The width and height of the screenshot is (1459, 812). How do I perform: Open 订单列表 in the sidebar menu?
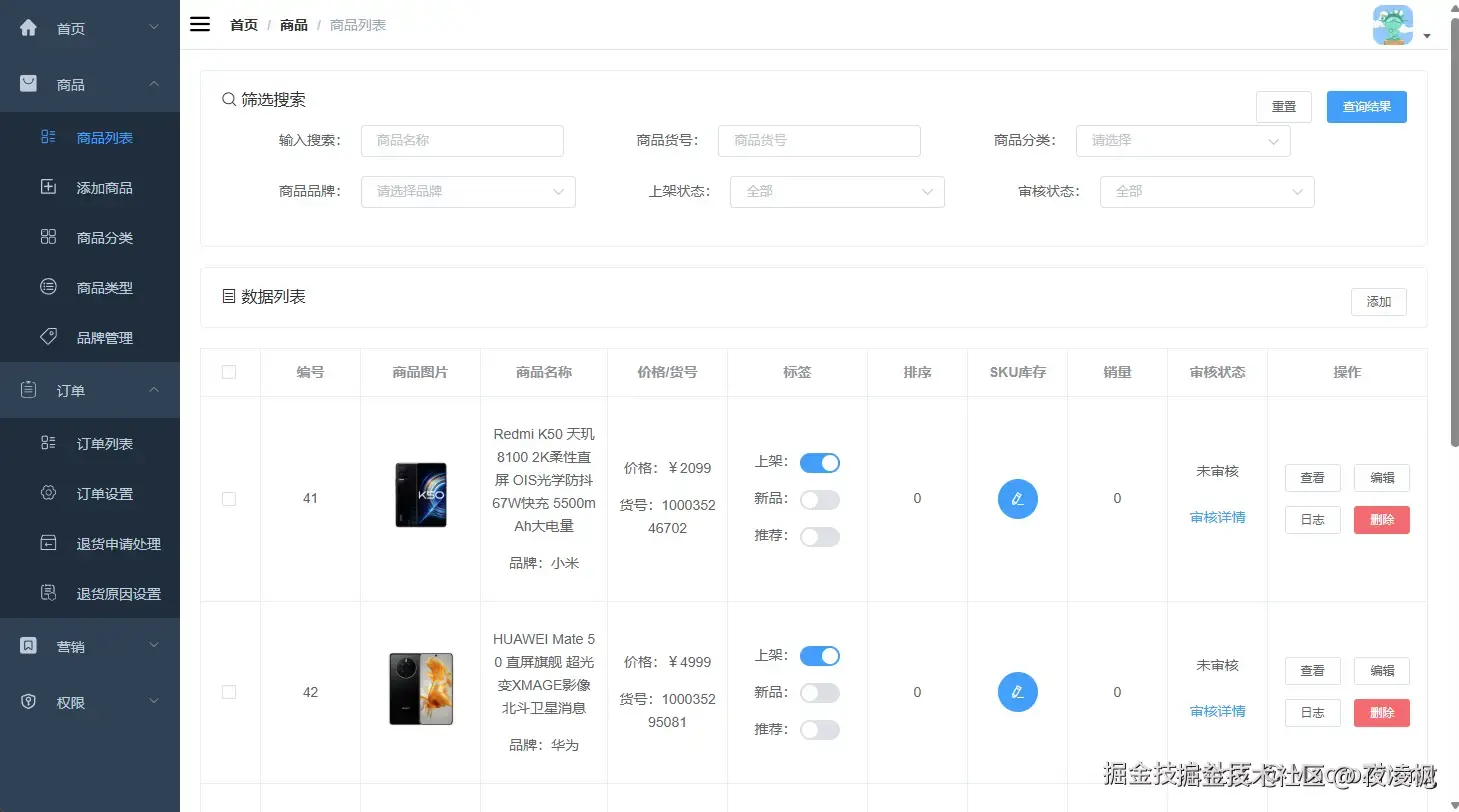(x=90, y=444)
